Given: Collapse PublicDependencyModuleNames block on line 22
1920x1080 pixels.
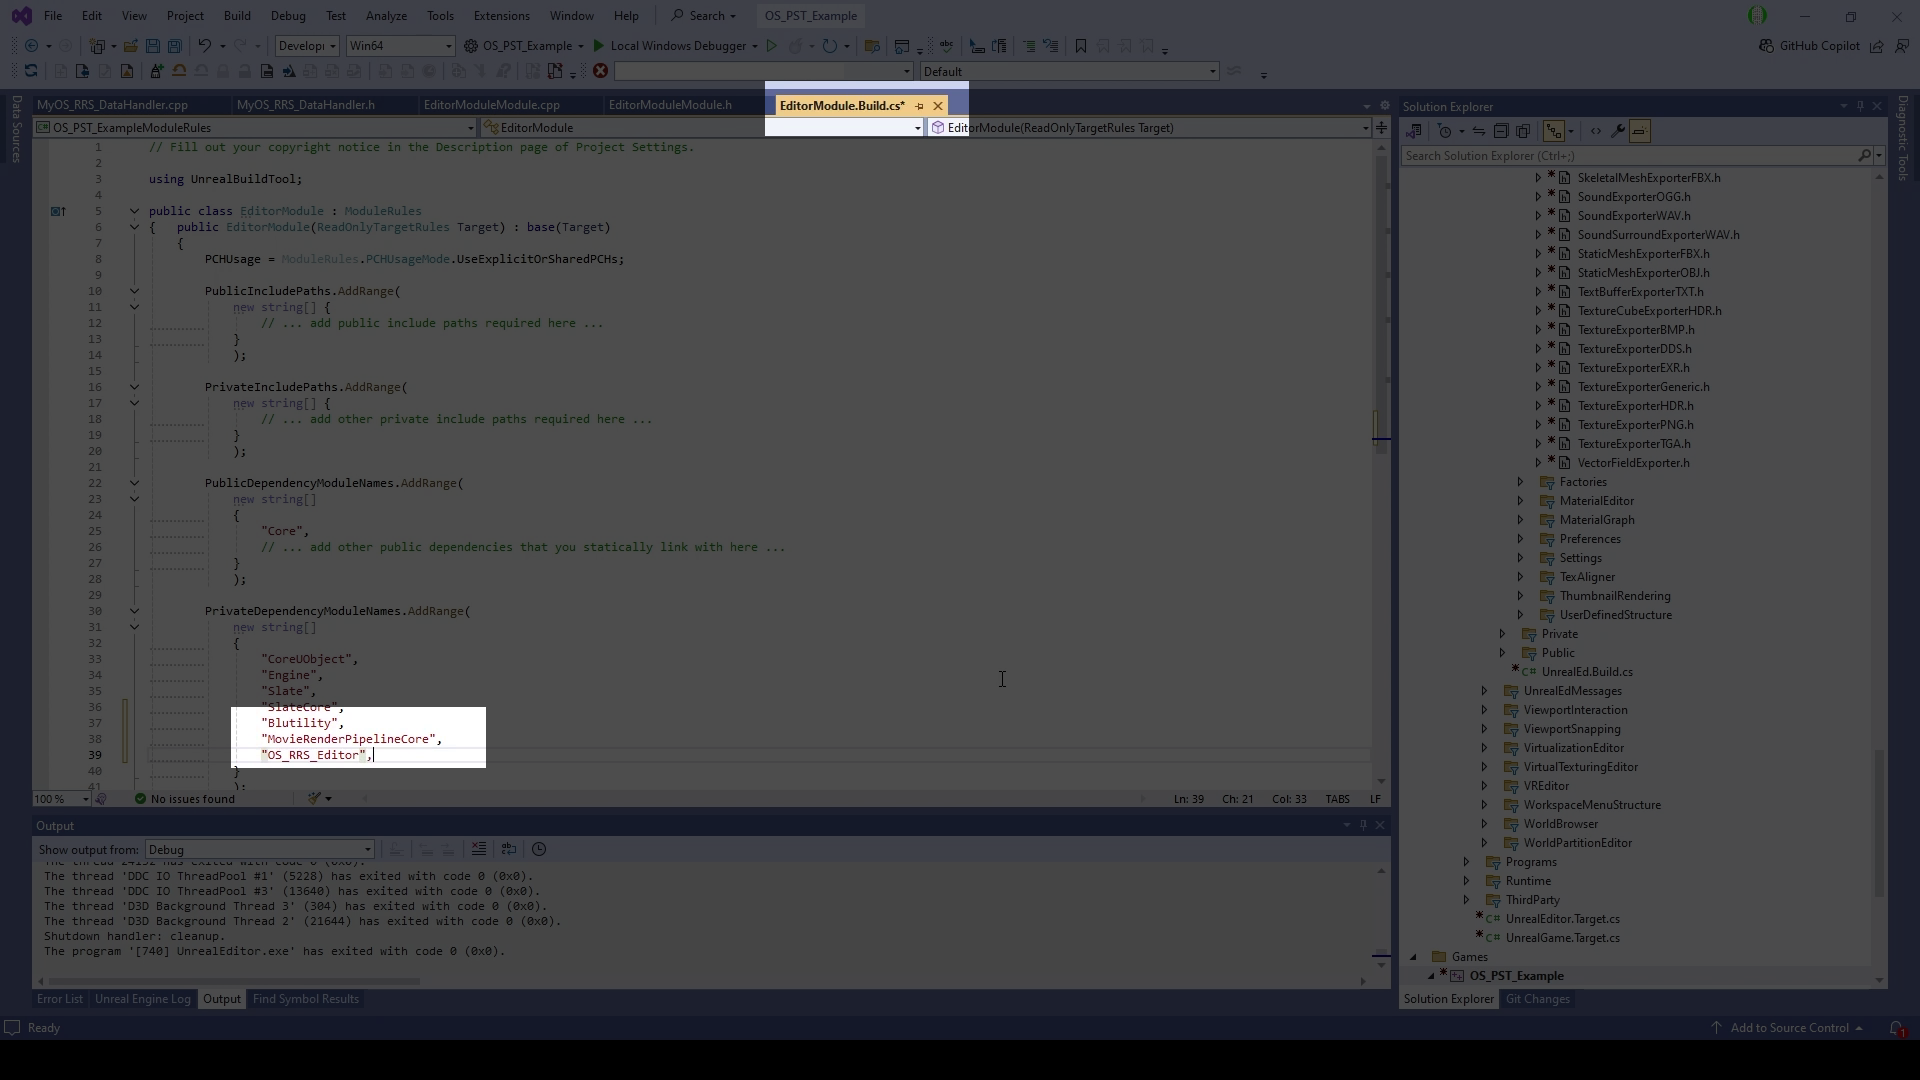Looking at the screenshot, I should click(x=134, y=483).
